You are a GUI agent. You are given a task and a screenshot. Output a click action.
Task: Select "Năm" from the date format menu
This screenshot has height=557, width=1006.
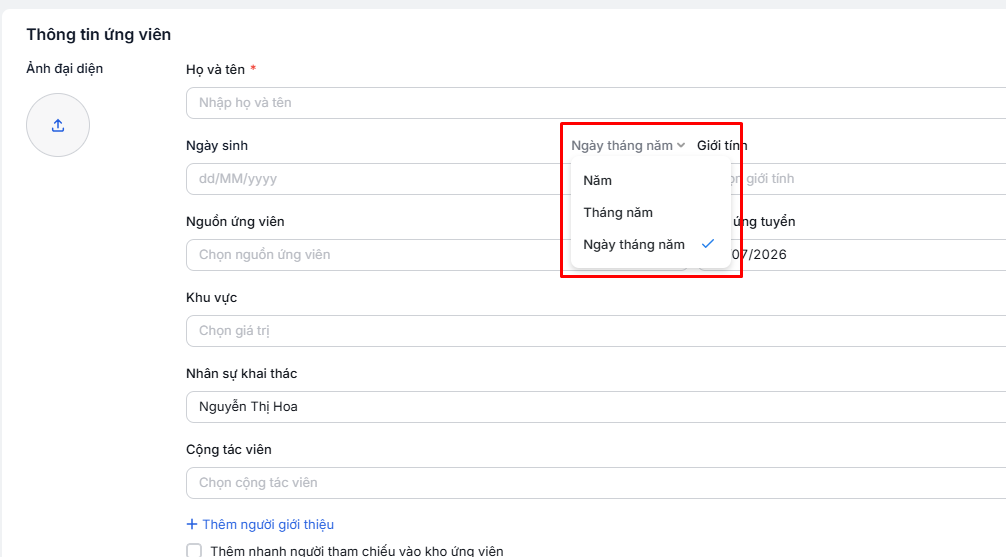[651, 180]
